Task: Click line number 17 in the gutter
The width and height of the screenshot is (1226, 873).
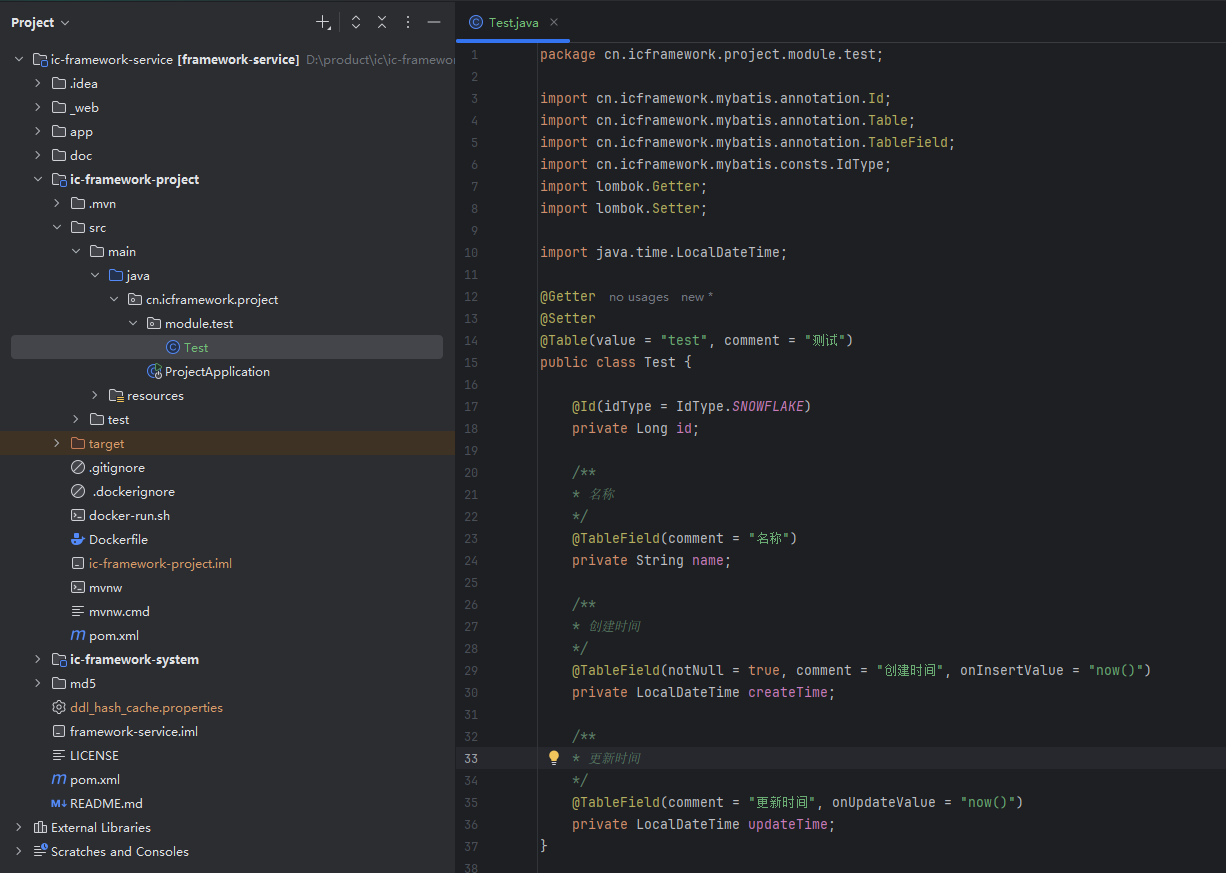Action: coord(471,407)
